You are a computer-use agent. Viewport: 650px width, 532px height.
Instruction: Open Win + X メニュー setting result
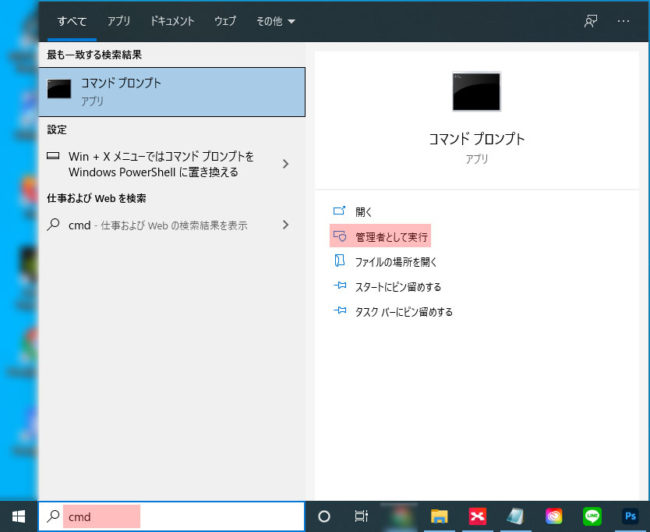click(x=161, y=164)
